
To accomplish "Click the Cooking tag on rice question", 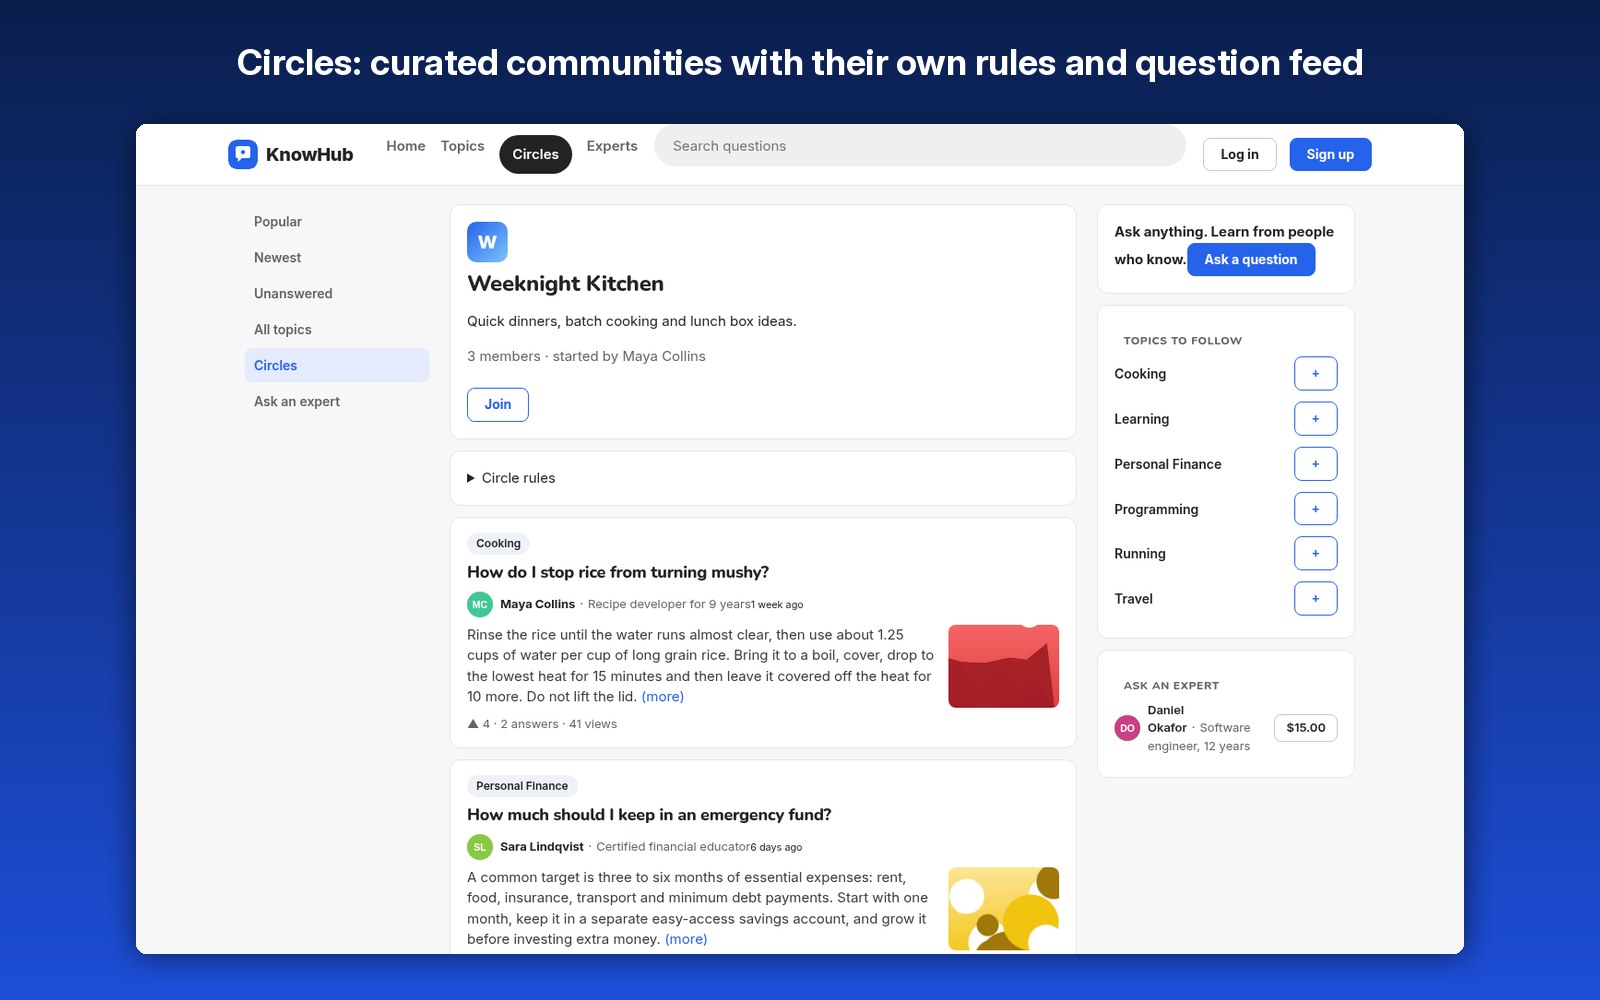I will pos(498,543).
